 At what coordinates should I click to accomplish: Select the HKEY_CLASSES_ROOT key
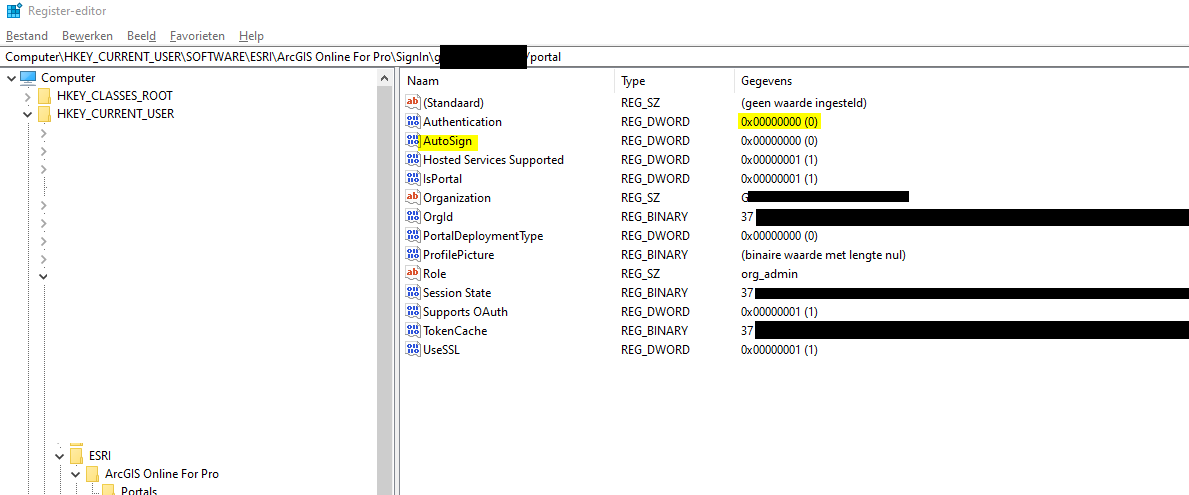coord(115,96)
